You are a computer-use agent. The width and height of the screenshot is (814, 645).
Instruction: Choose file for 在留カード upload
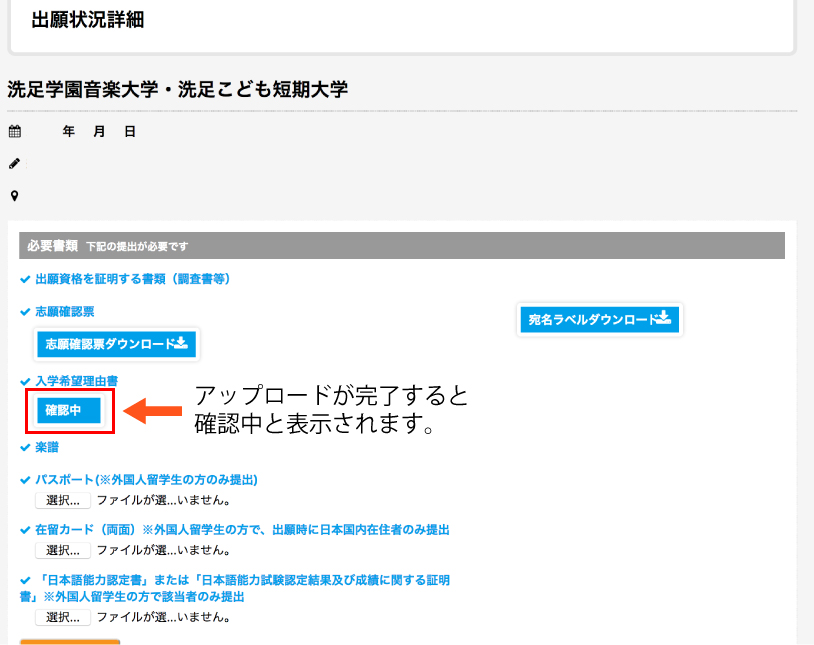point(63,550)
